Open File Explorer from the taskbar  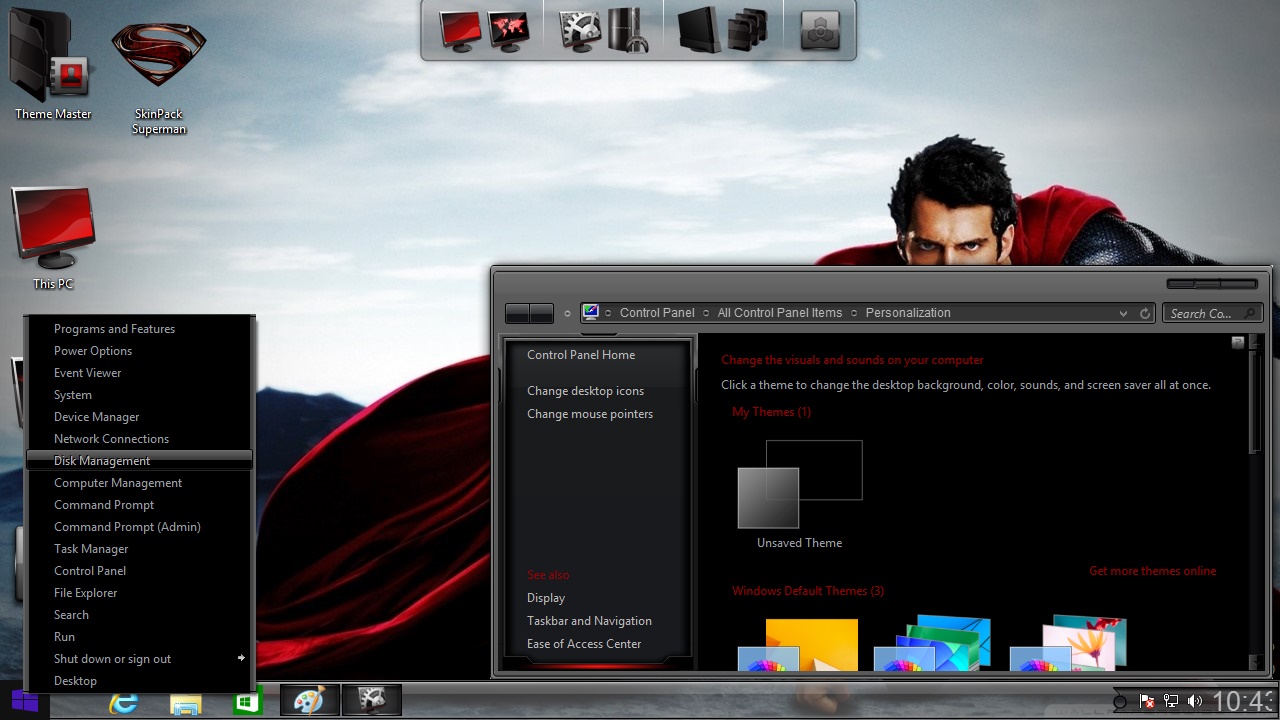[186, 702]
